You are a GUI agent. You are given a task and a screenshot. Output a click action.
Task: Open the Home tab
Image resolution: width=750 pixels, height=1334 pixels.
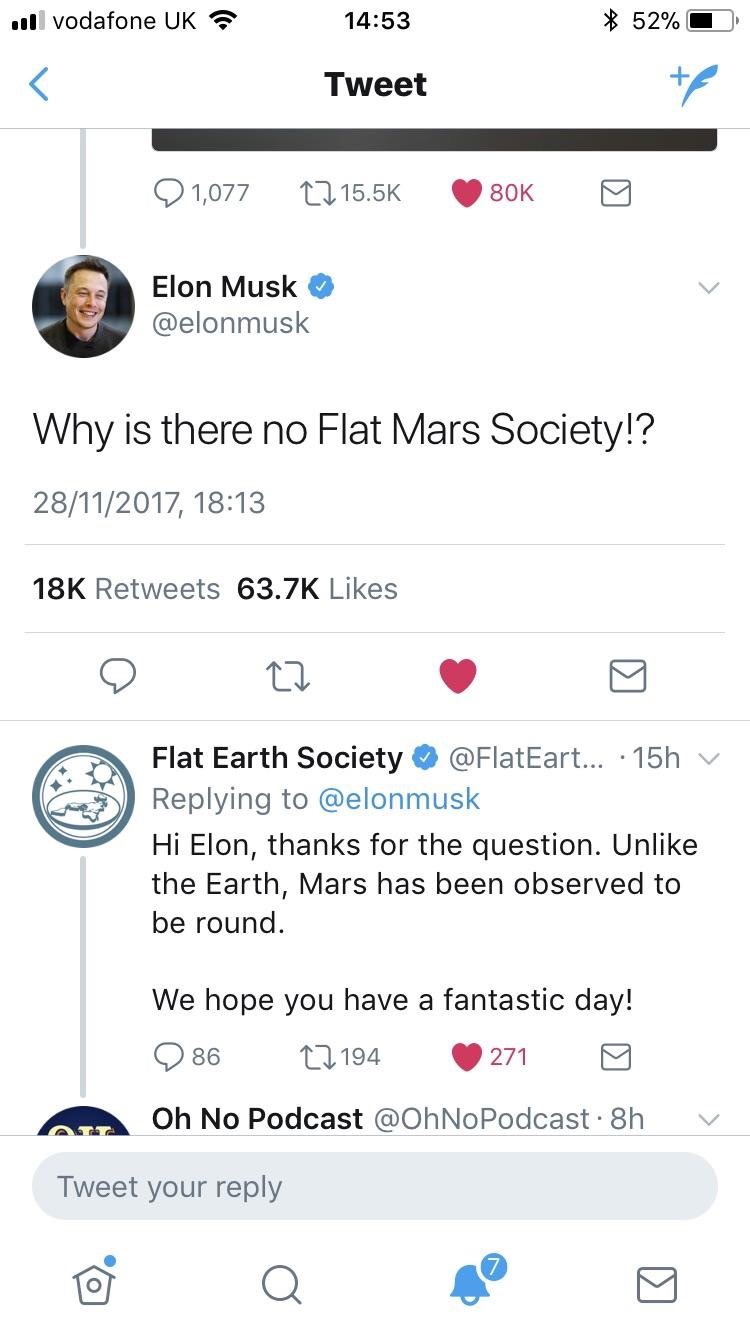coord(94,1283)
